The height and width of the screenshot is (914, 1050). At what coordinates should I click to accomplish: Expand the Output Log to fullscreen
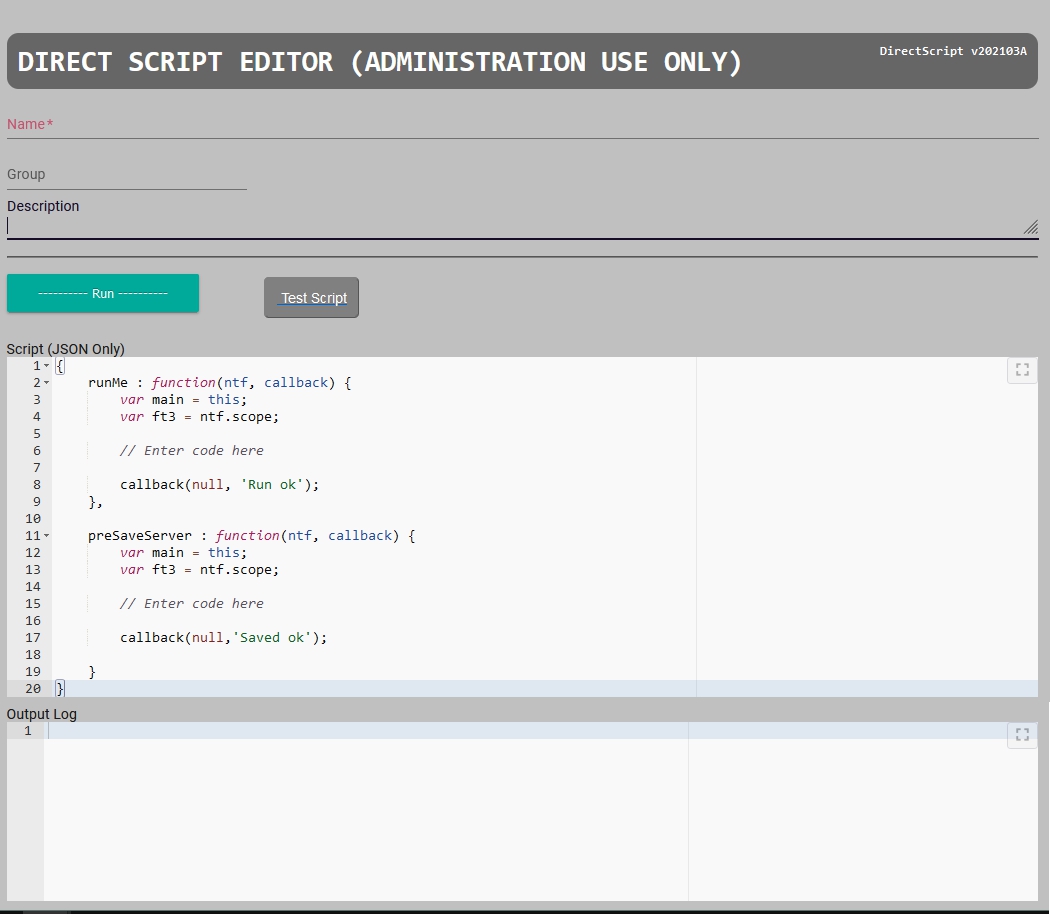(1021, 734)
